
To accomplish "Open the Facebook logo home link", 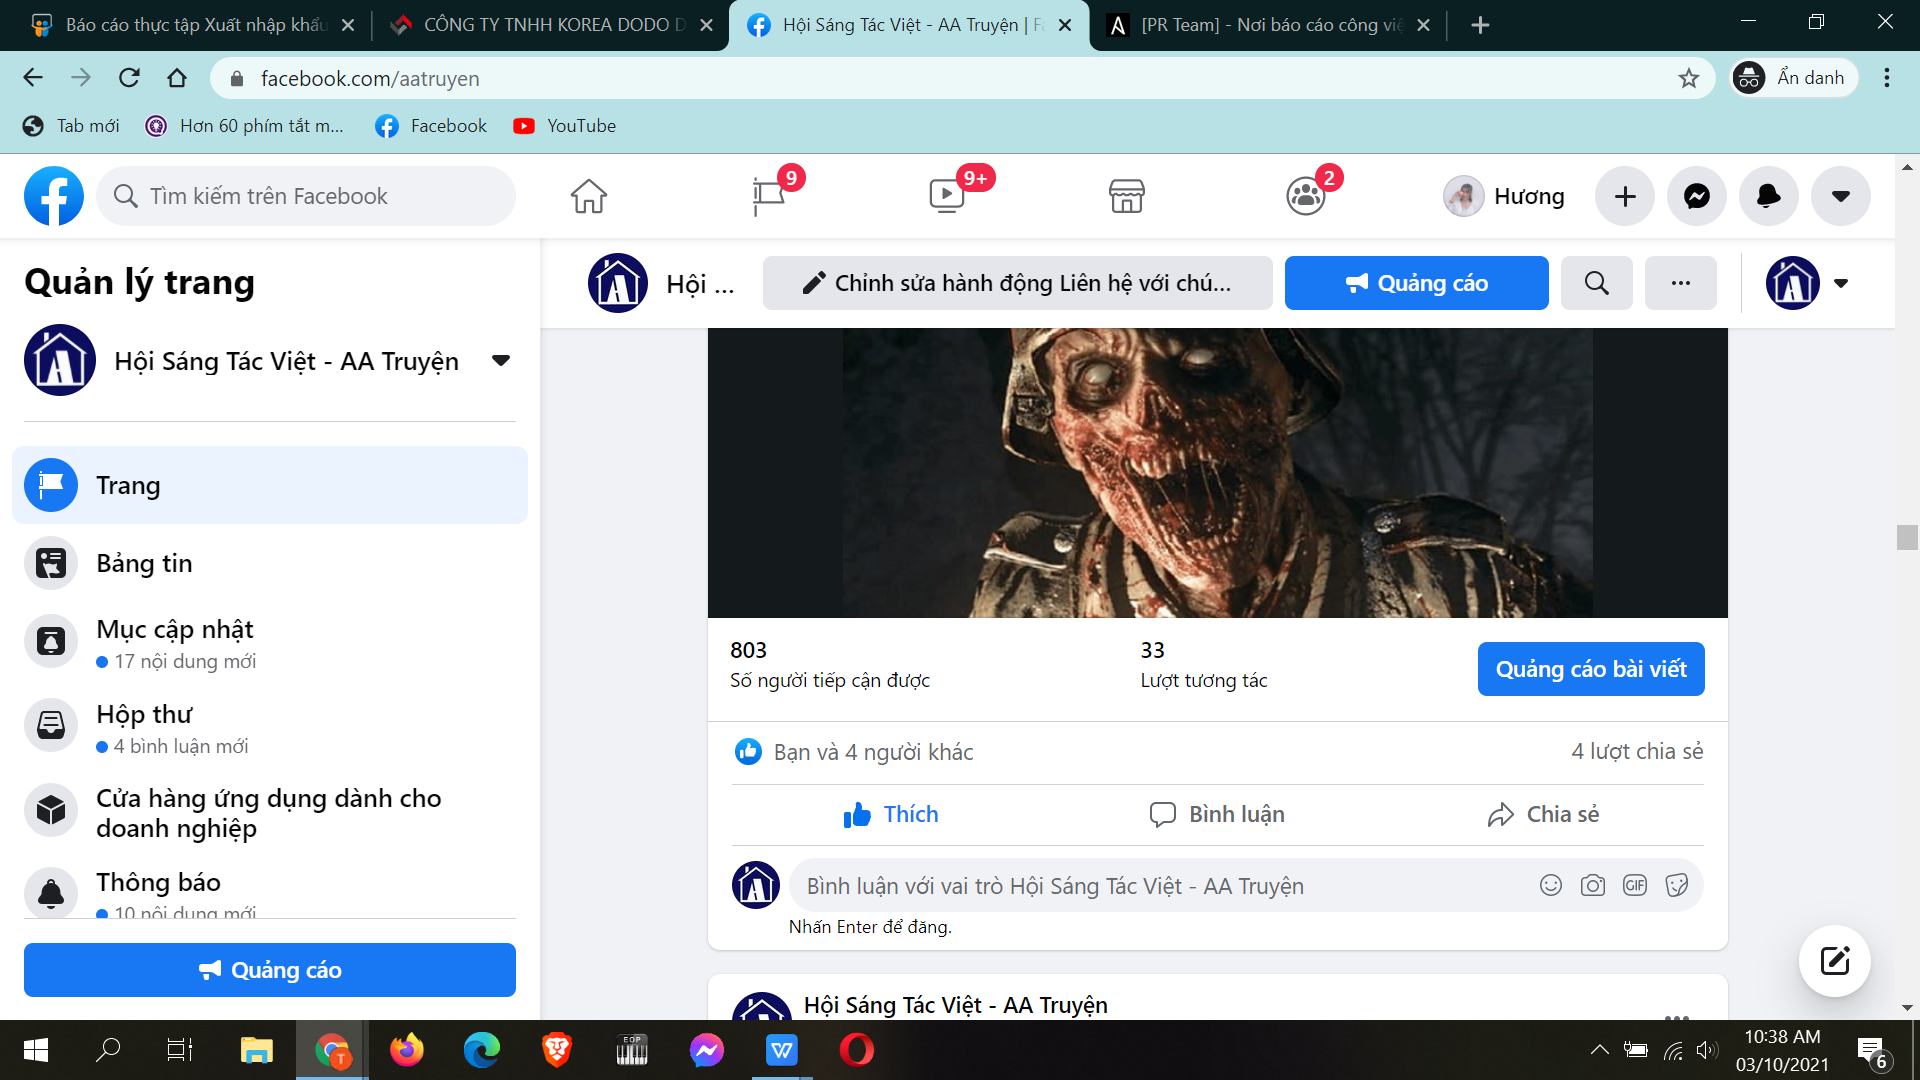I will [54, 196].
